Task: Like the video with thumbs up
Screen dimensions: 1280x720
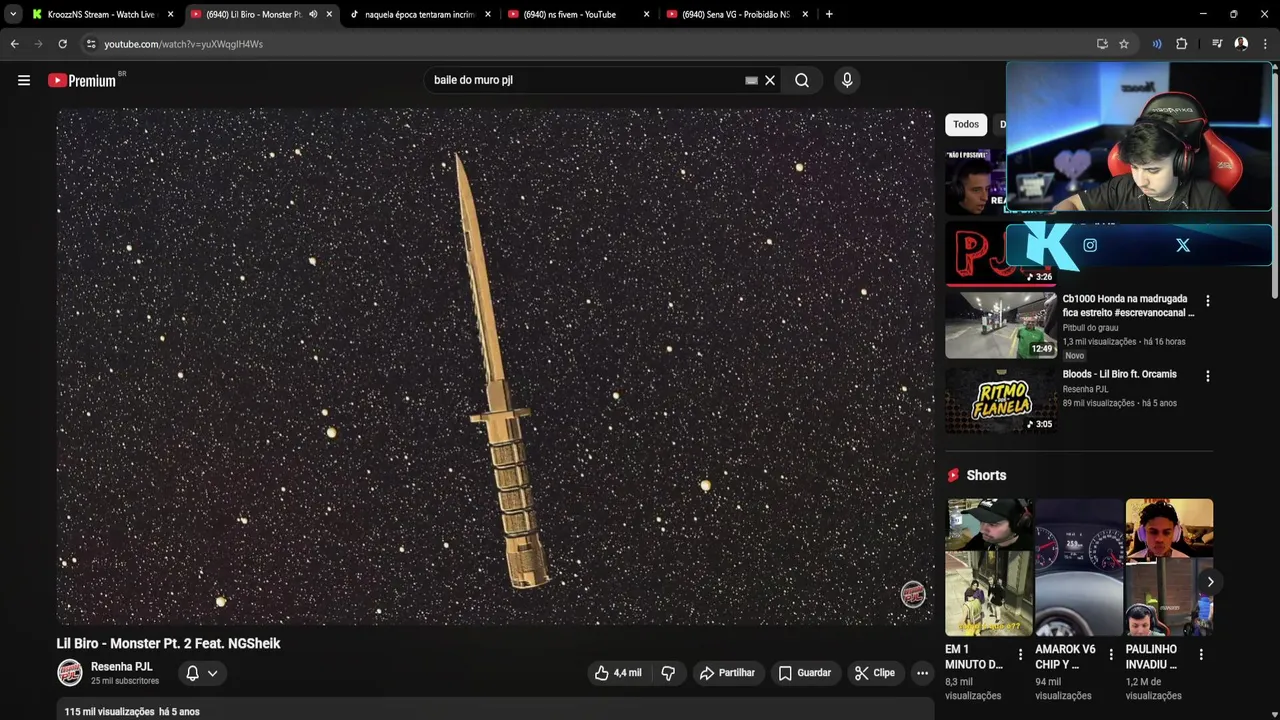Action: pyautogui.click(x=617, y=673)
